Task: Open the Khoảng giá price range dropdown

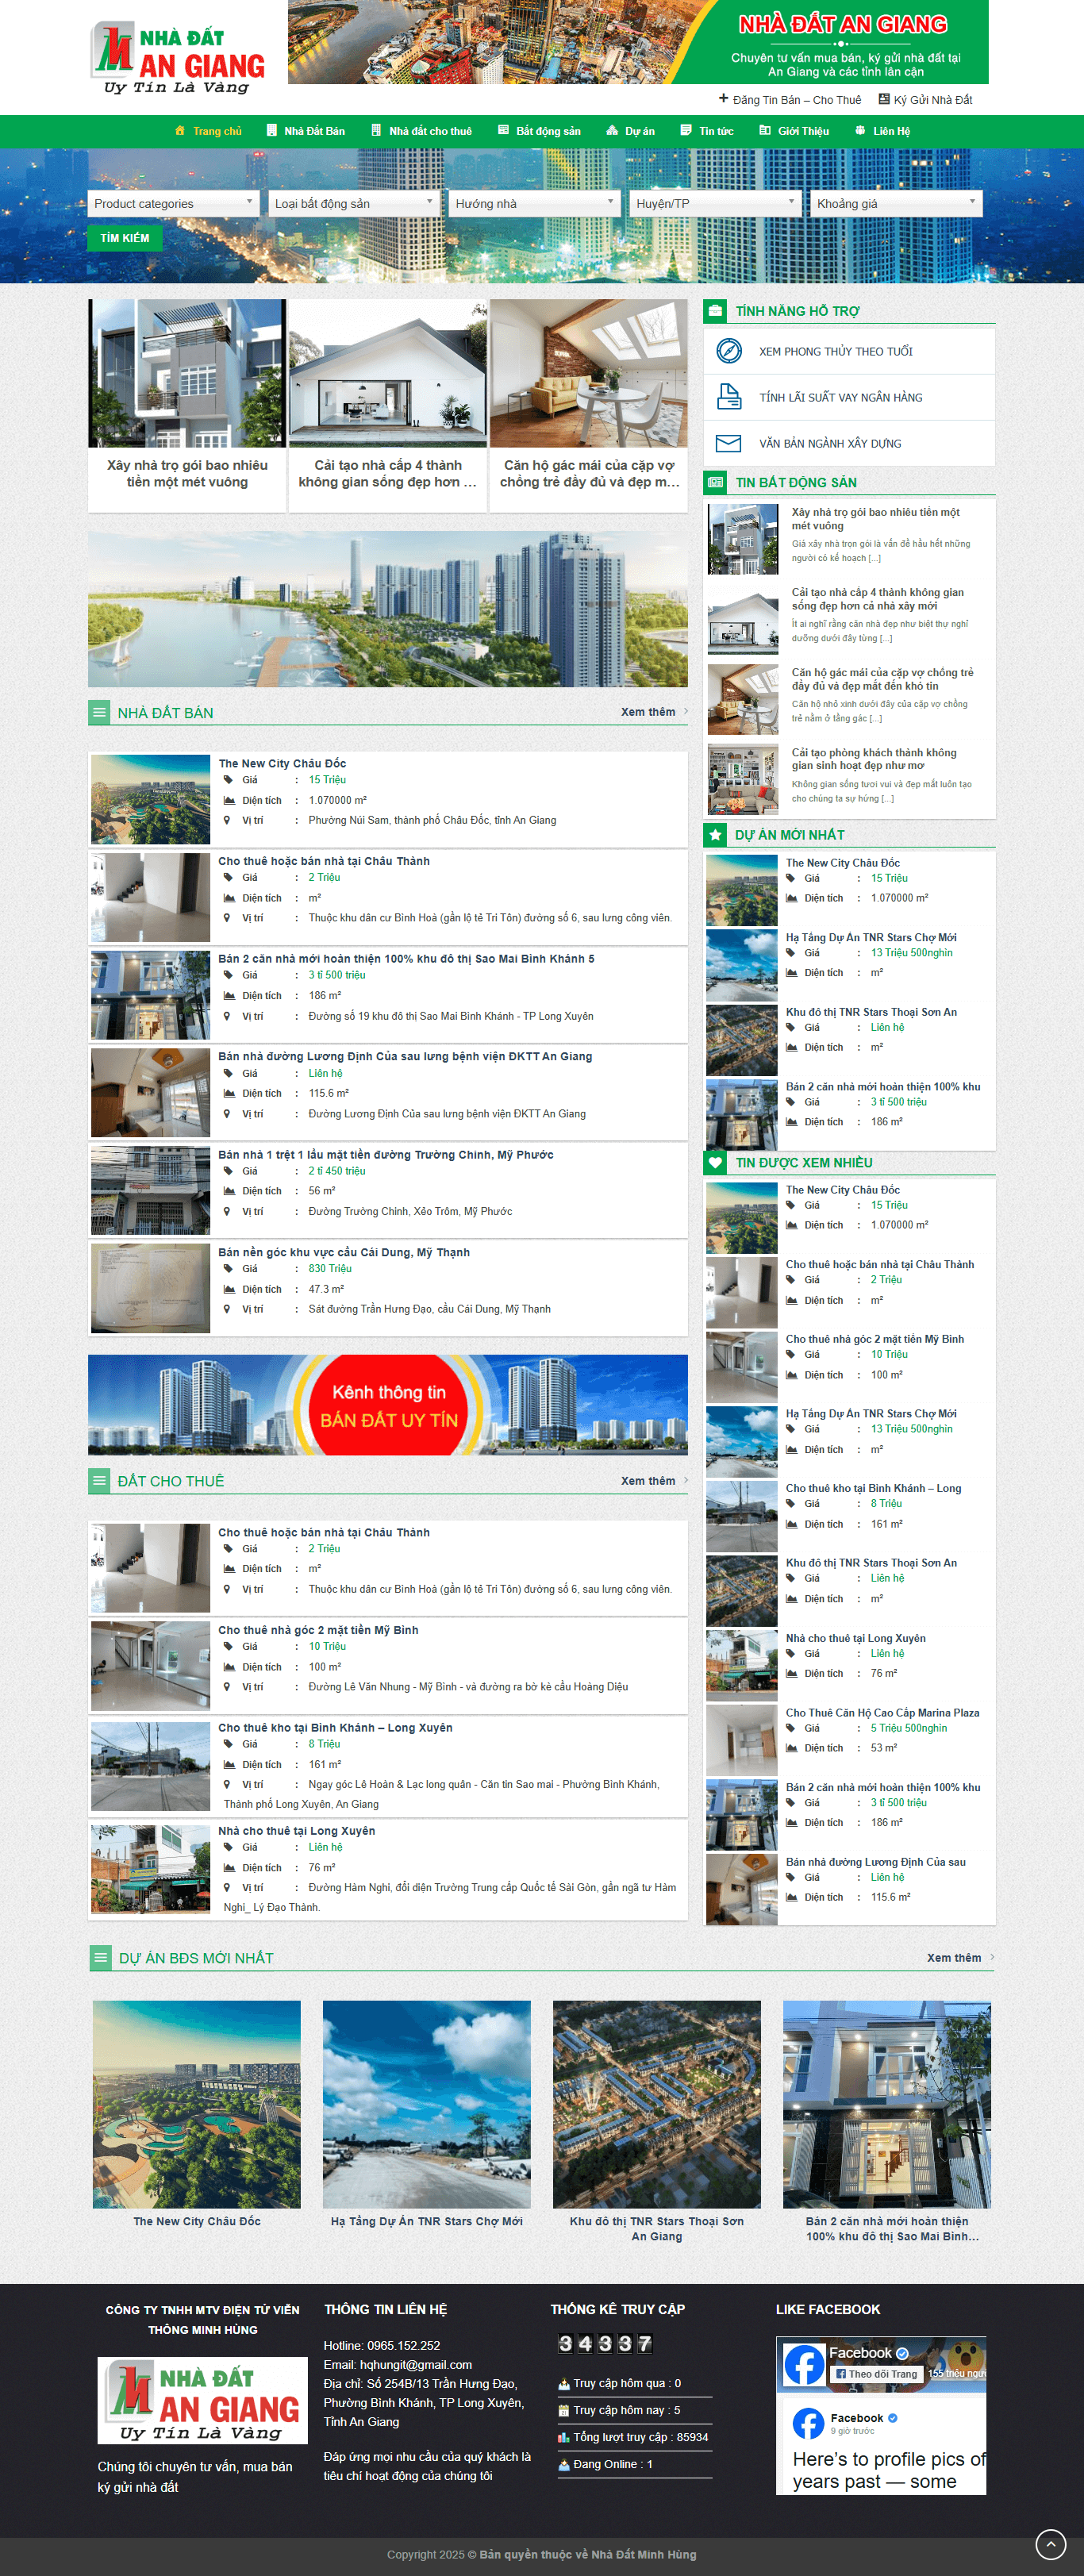Action: [895, 204]
